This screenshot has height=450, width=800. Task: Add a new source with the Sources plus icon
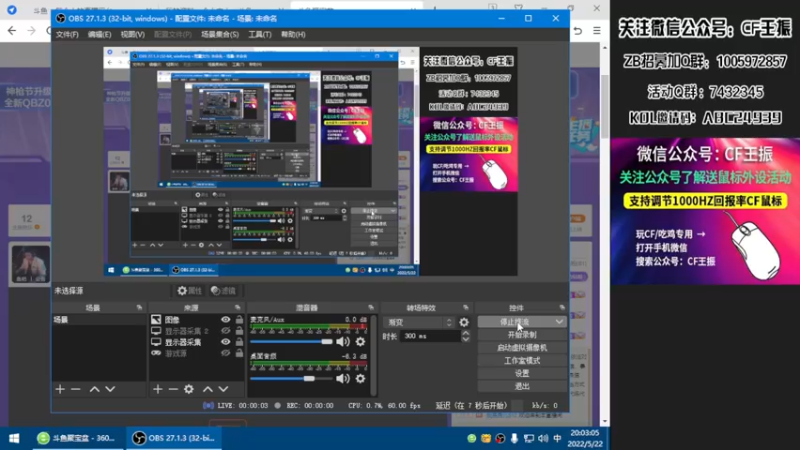tap(158, 389)
